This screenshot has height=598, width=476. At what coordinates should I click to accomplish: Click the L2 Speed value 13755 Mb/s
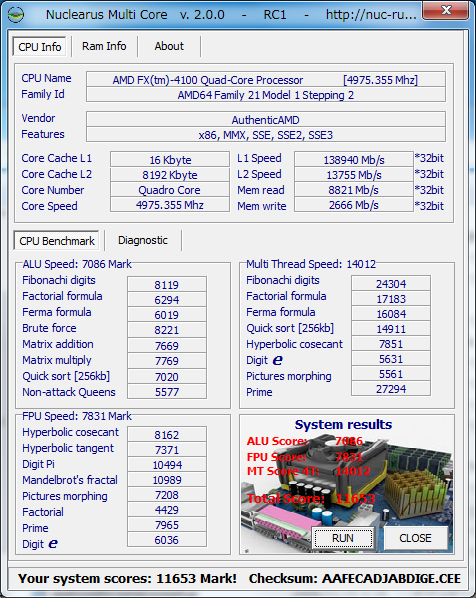[x=354, y=175]
